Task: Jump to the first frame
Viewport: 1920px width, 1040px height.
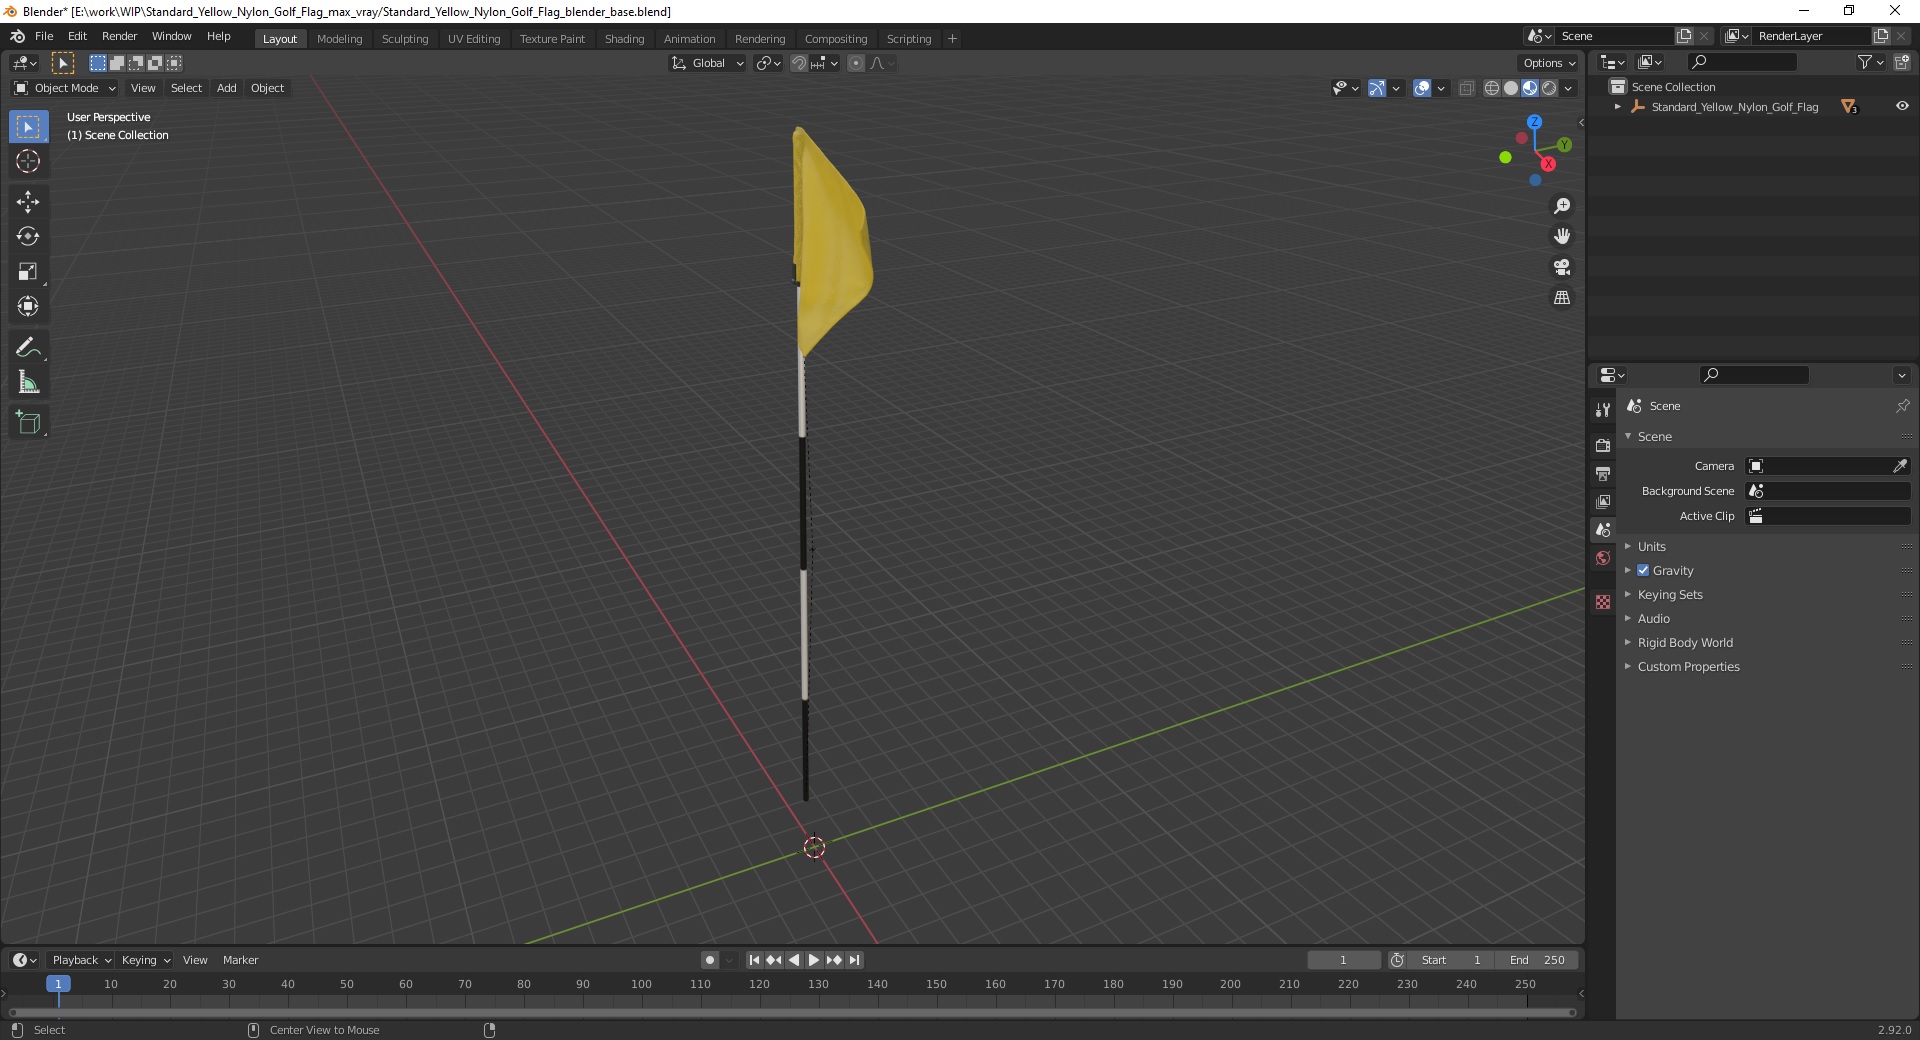Action: (754, 960)
